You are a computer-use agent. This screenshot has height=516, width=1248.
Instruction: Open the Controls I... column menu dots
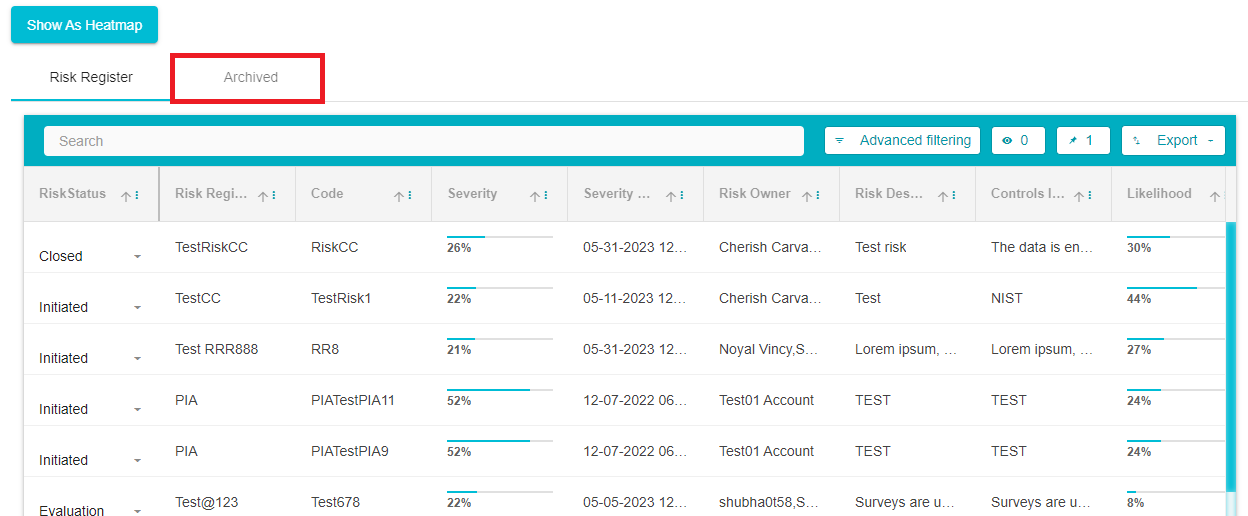tap(1090, 196)
